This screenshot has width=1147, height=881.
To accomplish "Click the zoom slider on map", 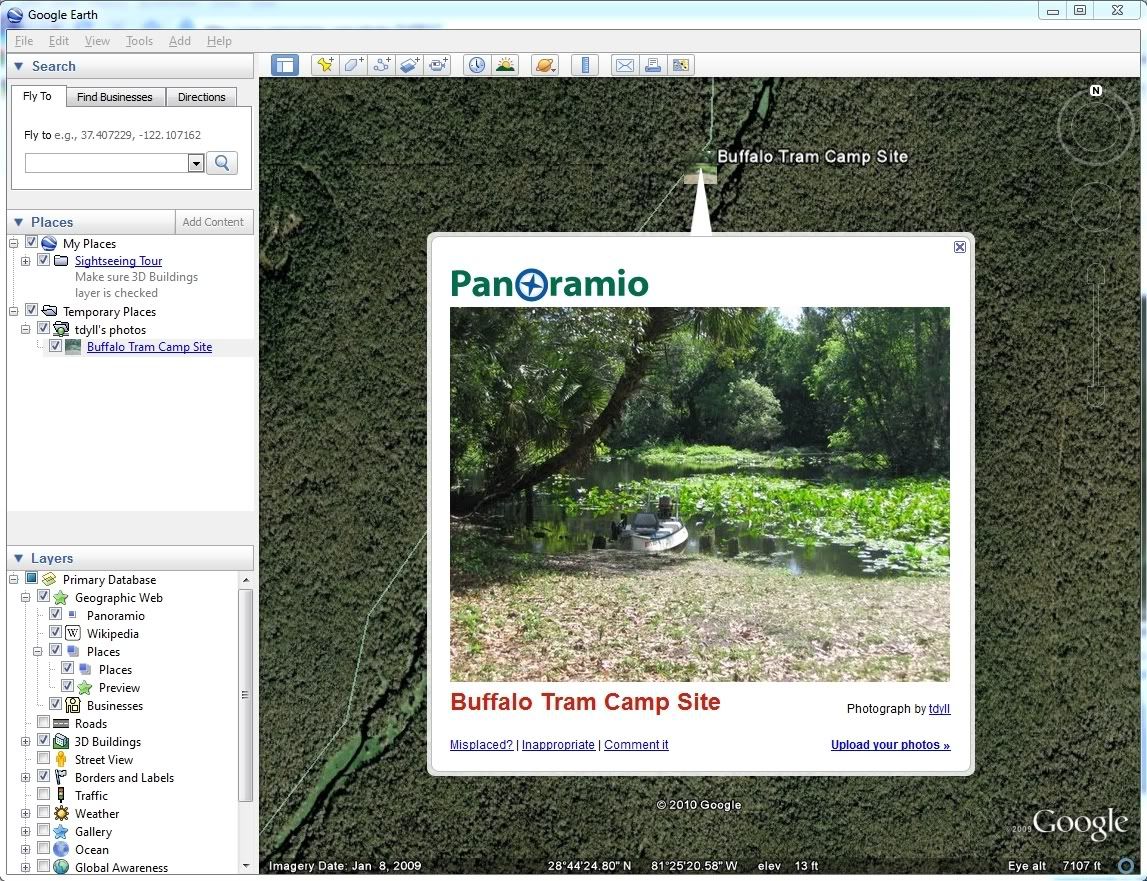I will coord(1095,334).
